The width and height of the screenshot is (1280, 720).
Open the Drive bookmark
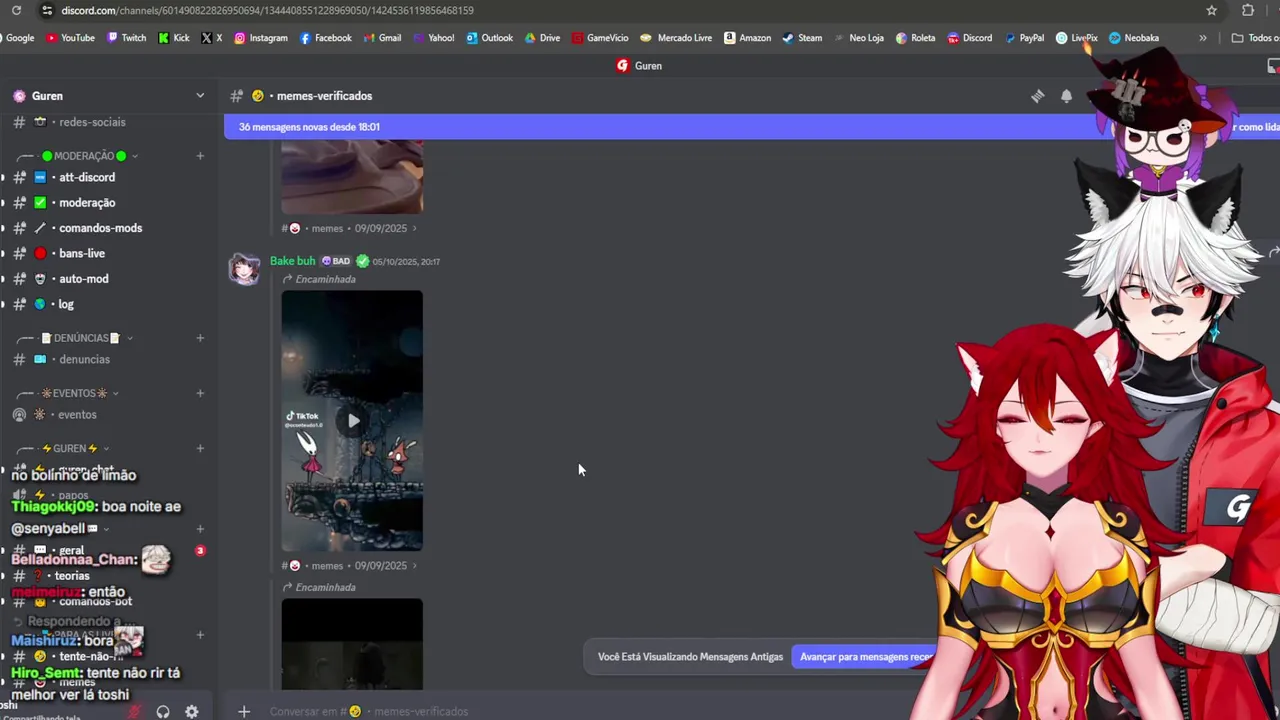click(542, 38)
